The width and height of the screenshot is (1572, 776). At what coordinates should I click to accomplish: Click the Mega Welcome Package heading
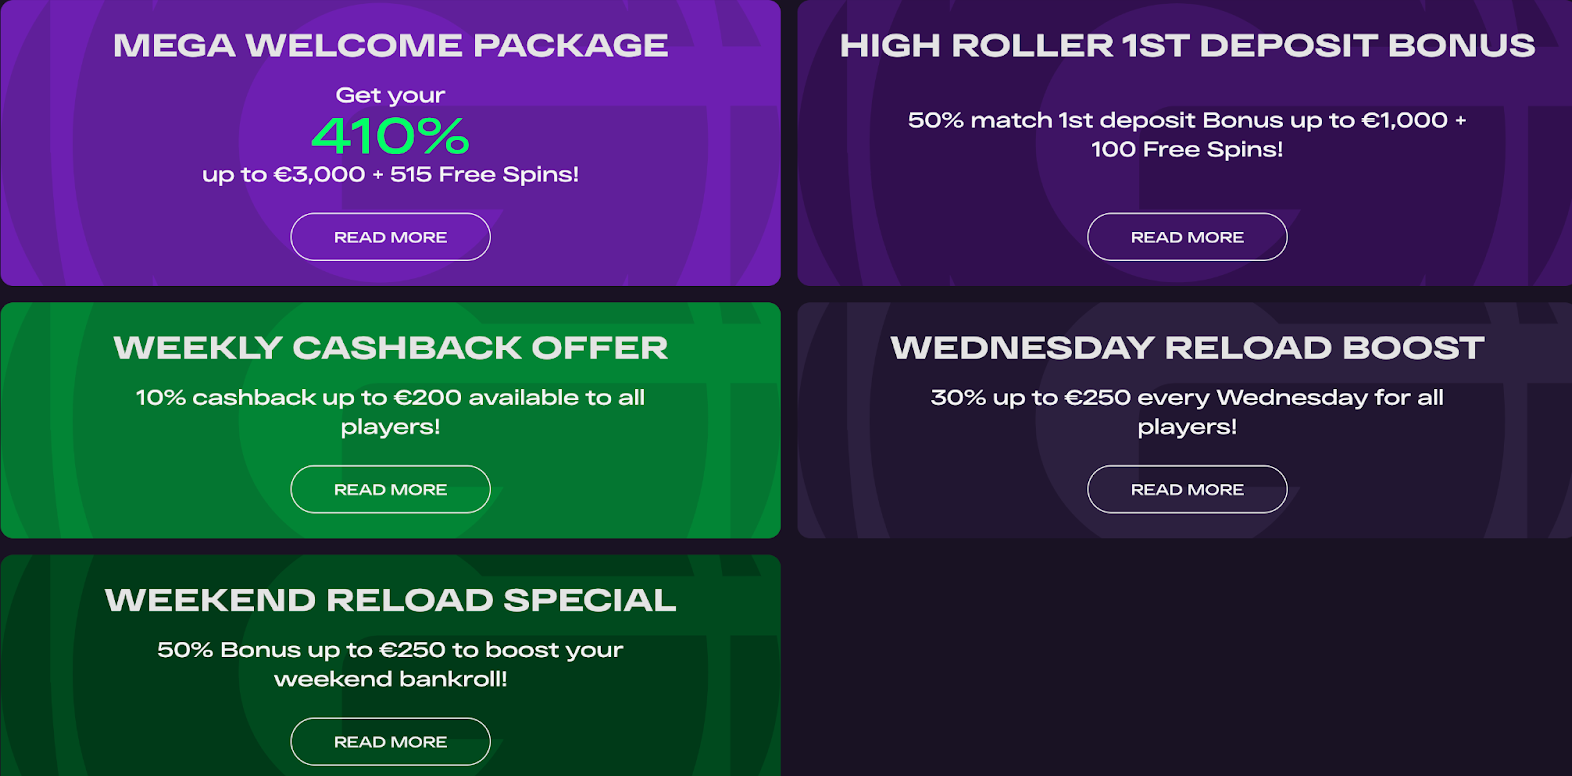pyautogui.click(x=390, y=45)
